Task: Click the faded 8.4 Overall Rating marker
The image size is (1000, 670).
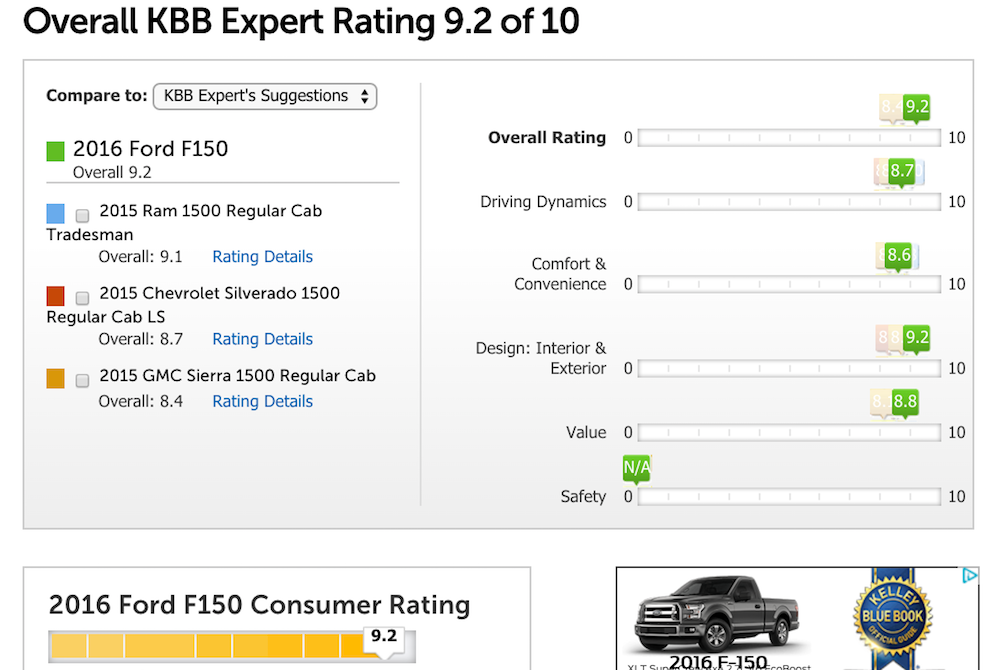Action: 890,107
